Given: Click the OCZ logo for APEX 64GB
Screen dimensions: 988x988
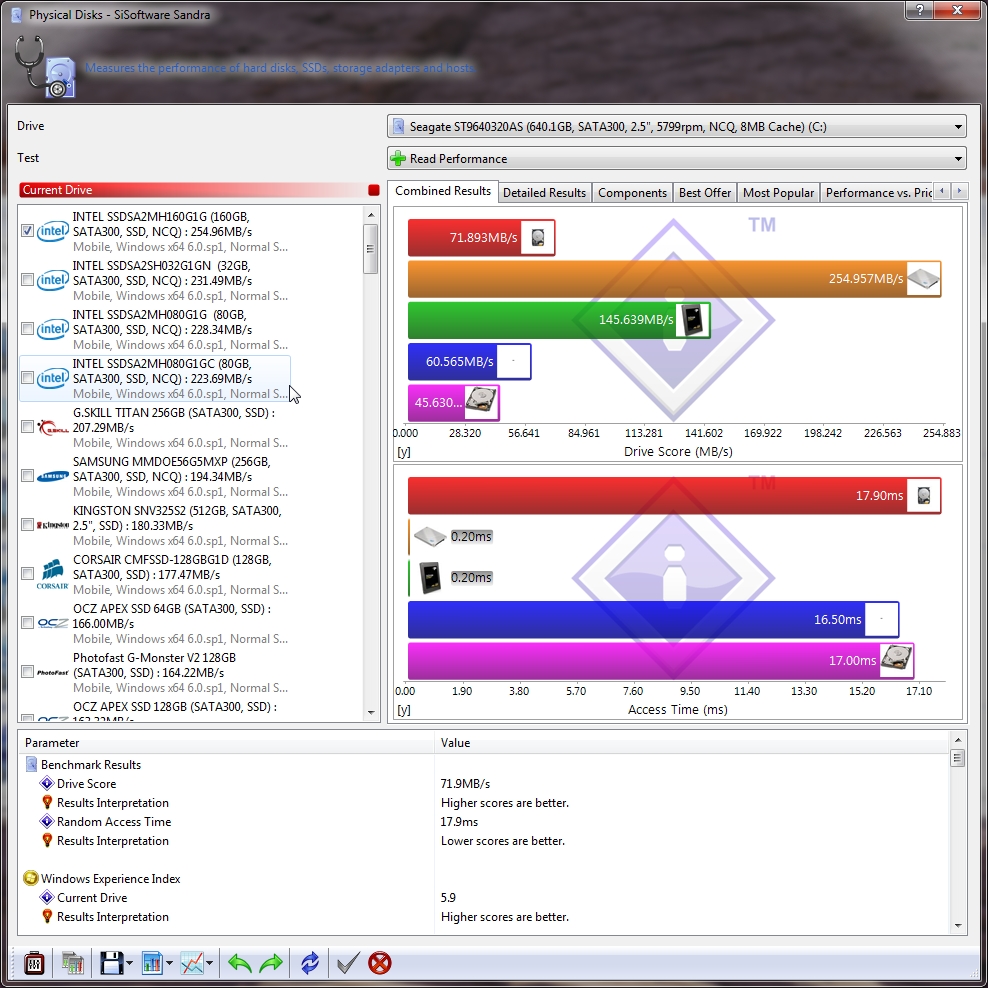Looking at the screenshot, I should (x=53, y=623).
